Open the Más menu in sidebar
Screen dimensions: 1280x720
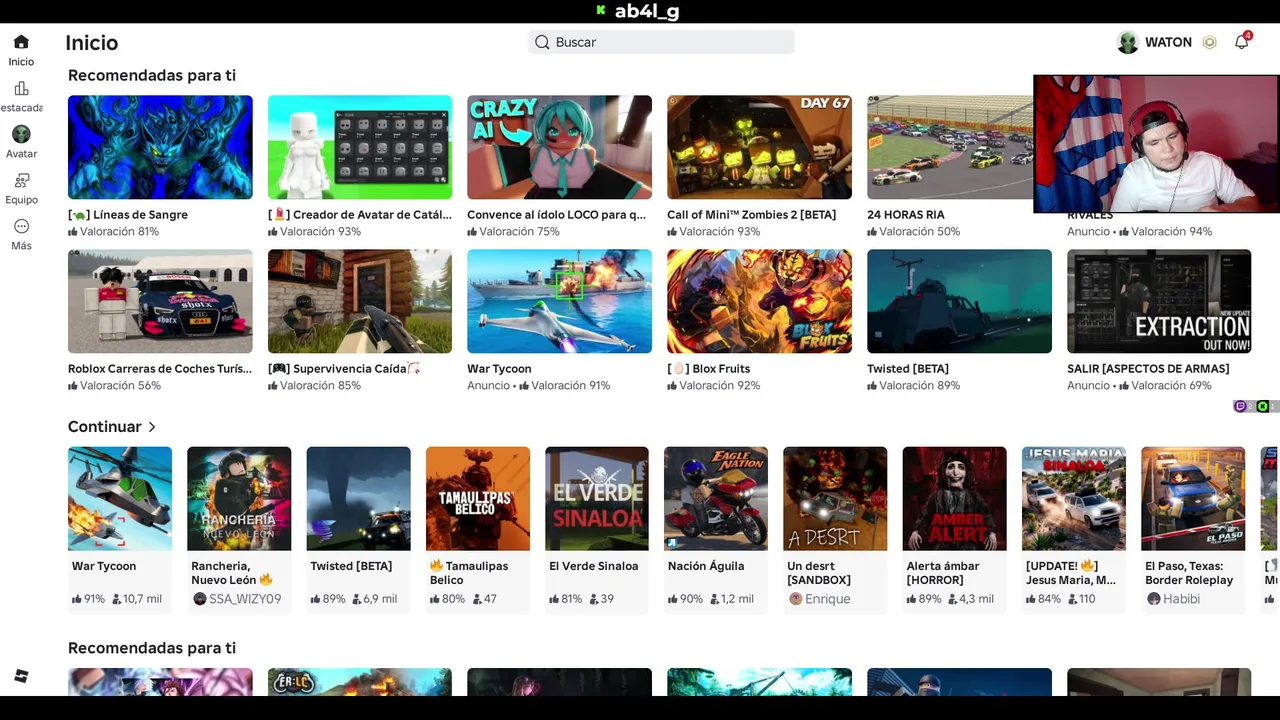pyautogui.click(x=21, y=227)
